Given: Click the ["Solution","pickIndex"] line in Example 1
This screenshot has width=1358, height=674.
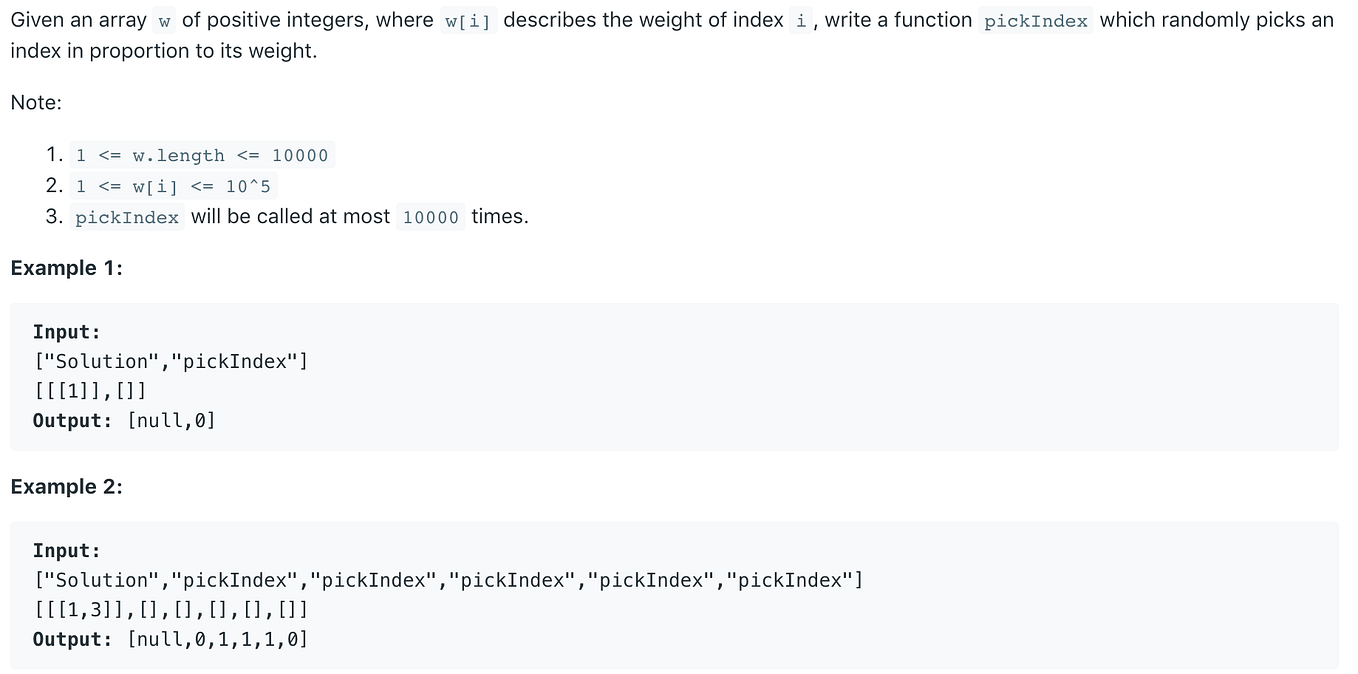Looking at the screenshot, I should 170,361.
